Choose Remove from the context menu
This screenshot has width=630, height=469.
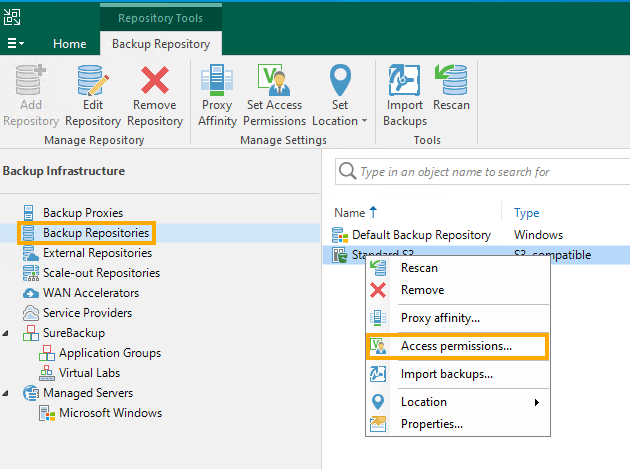coord(457,290)
